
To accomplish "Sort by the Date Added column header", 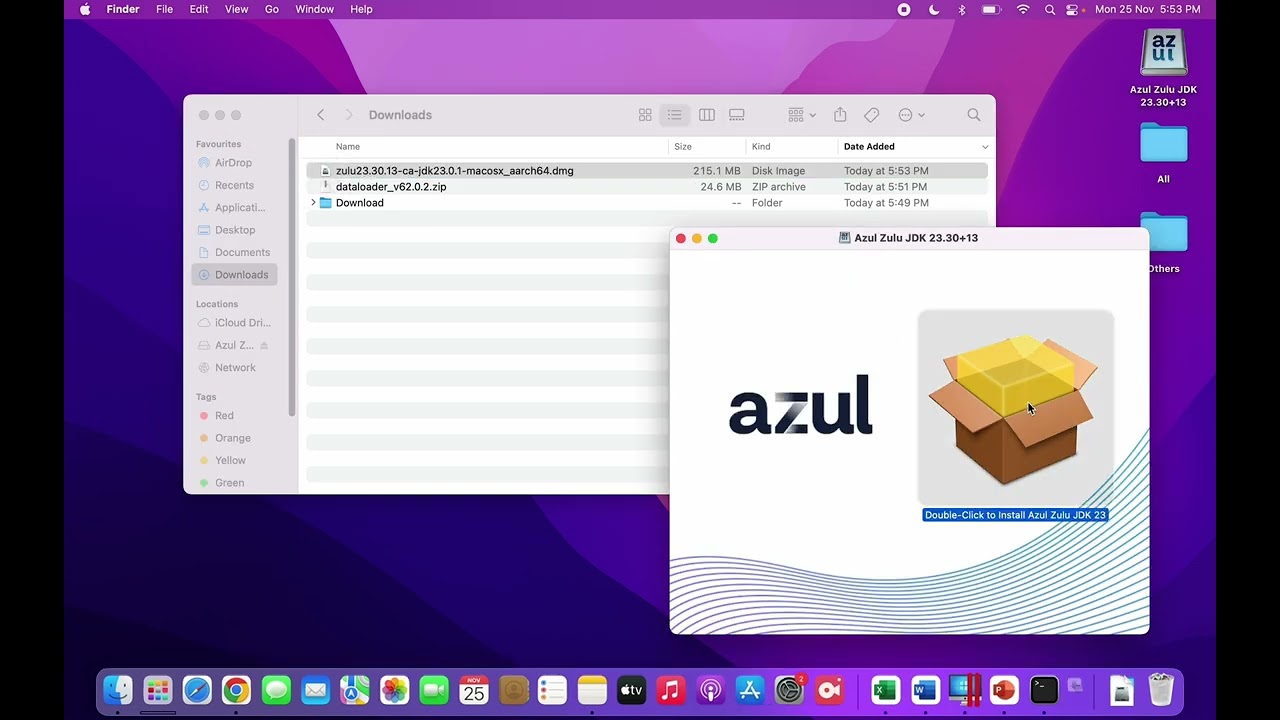I will pyautogui.click(x=869, y=146).
